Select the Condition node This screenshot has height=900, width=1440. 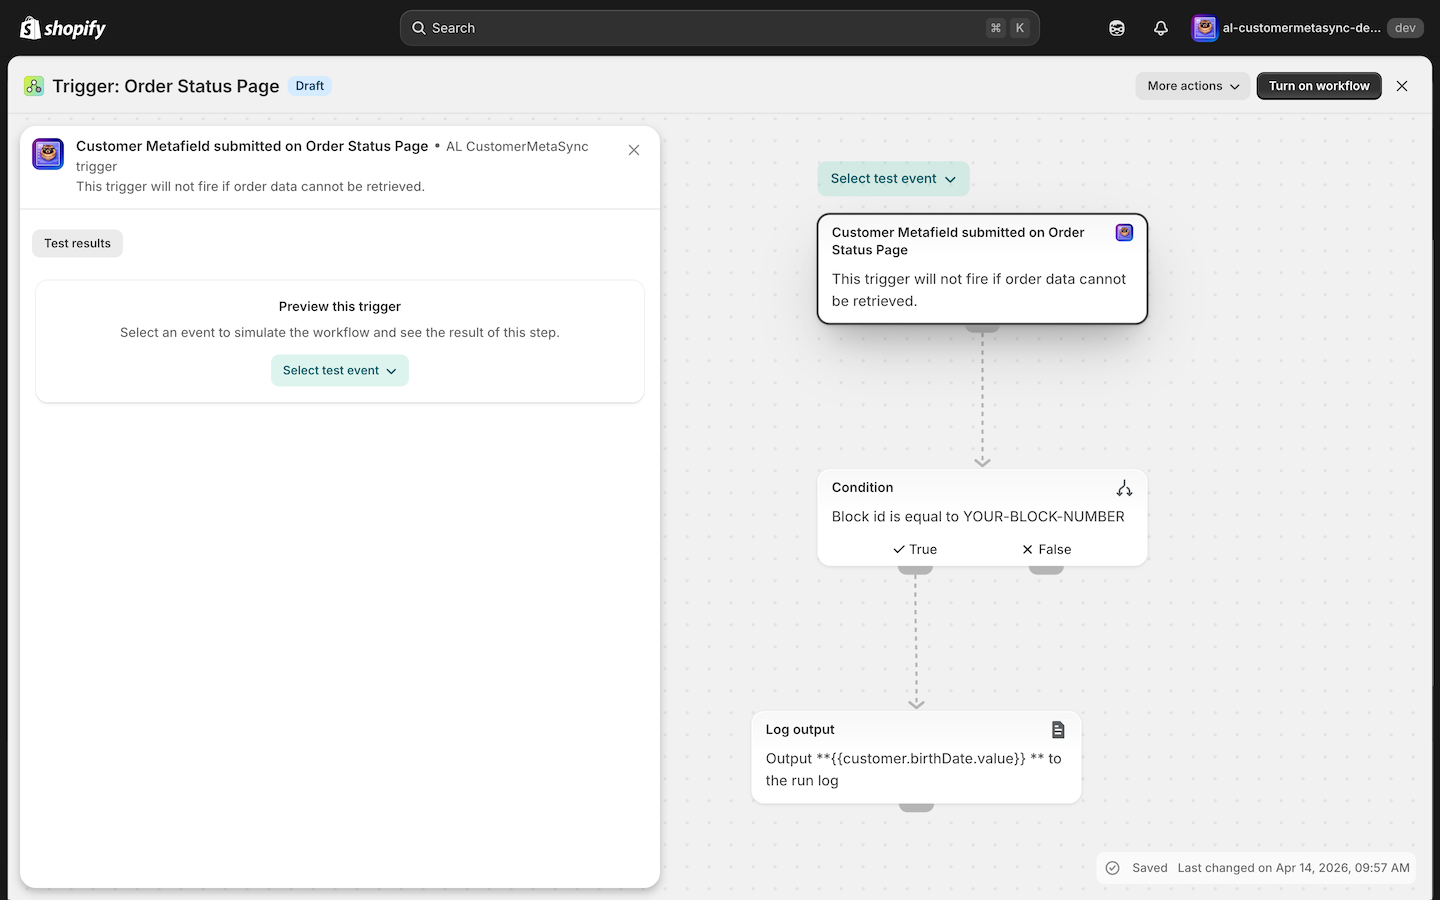pyautogui.click(x=982, y=517)
